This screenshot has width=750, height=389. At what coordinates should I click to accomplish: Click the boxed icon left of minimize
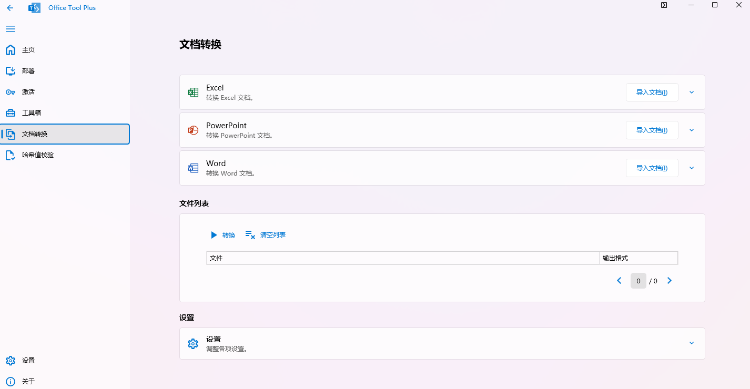(664, 5)
